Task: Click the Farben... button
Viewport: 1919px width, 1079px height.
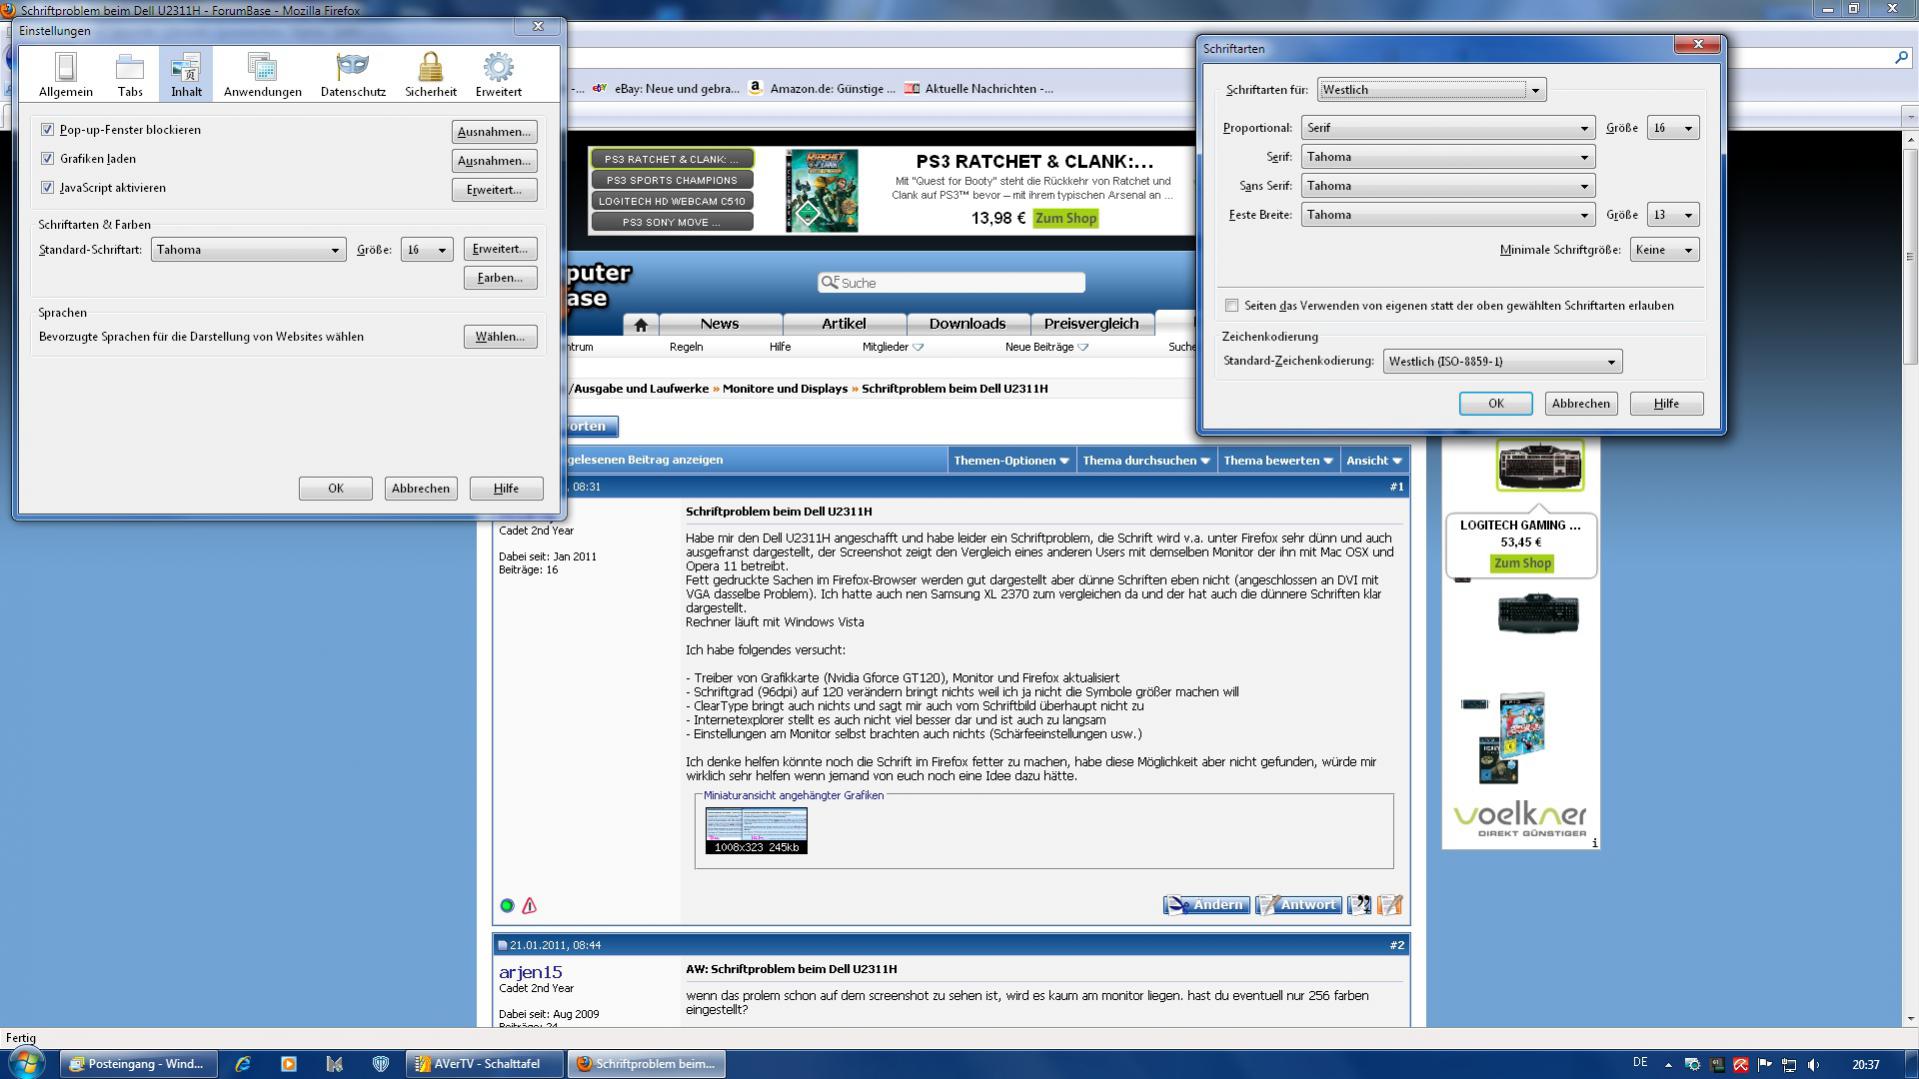Action: [x=500, y=278]
